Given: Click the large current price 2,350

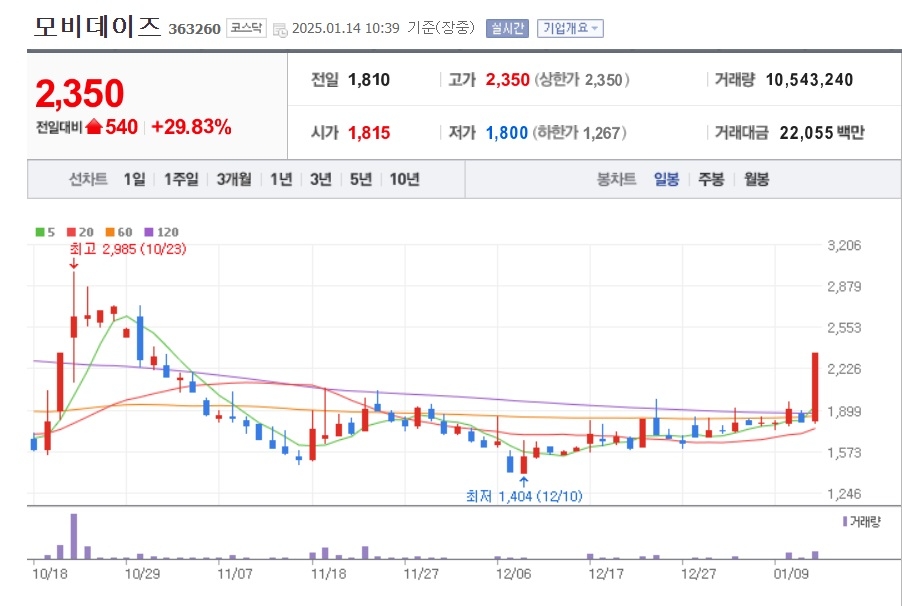Looking at the screenshot, I should [79, 93].
